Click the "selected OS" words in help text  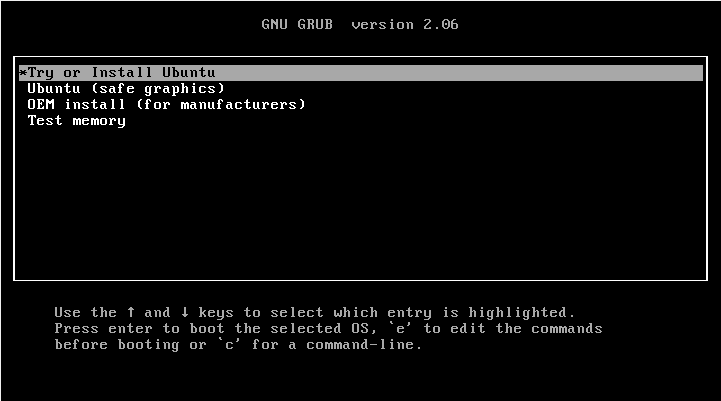(323, 328)
